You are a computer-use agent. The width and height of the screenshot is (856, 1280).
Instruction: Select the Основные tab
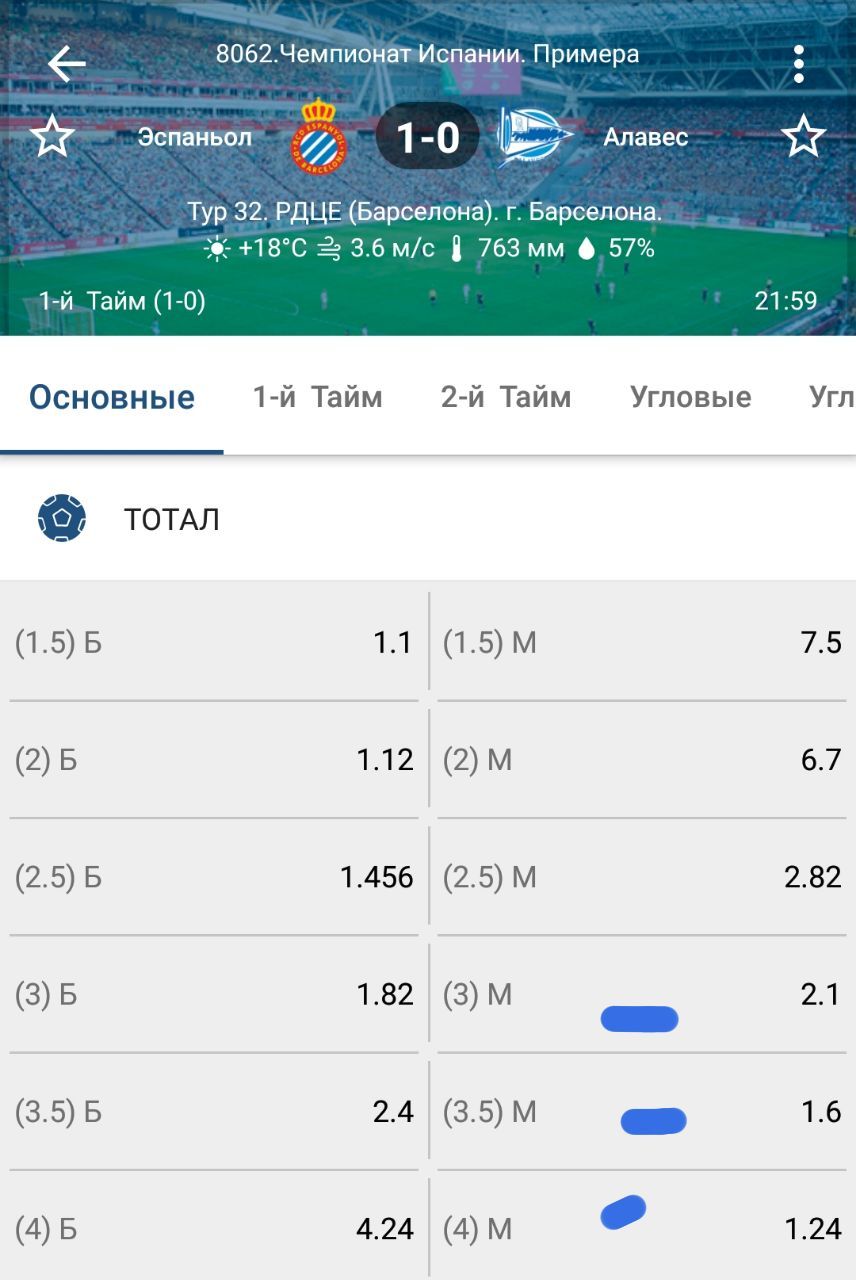click(112, 398)
